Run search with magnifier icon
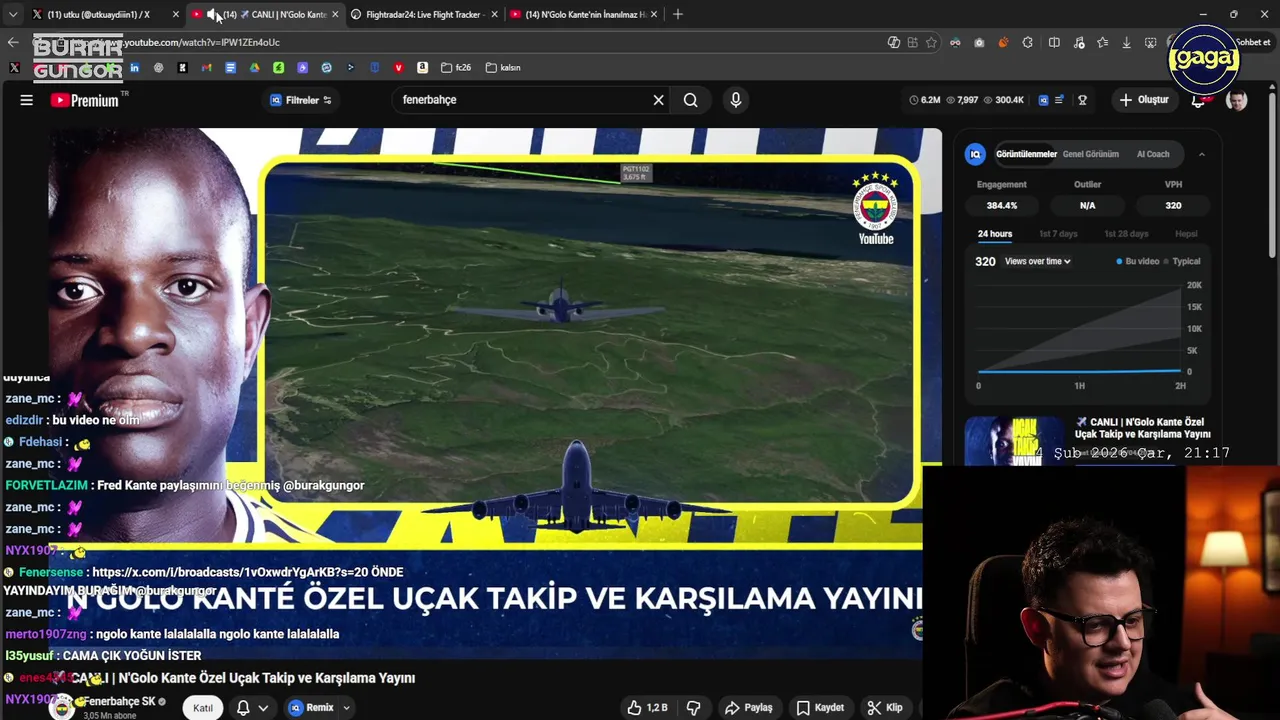Screen dimensions: 1280x720 click(x=690, y=100)
